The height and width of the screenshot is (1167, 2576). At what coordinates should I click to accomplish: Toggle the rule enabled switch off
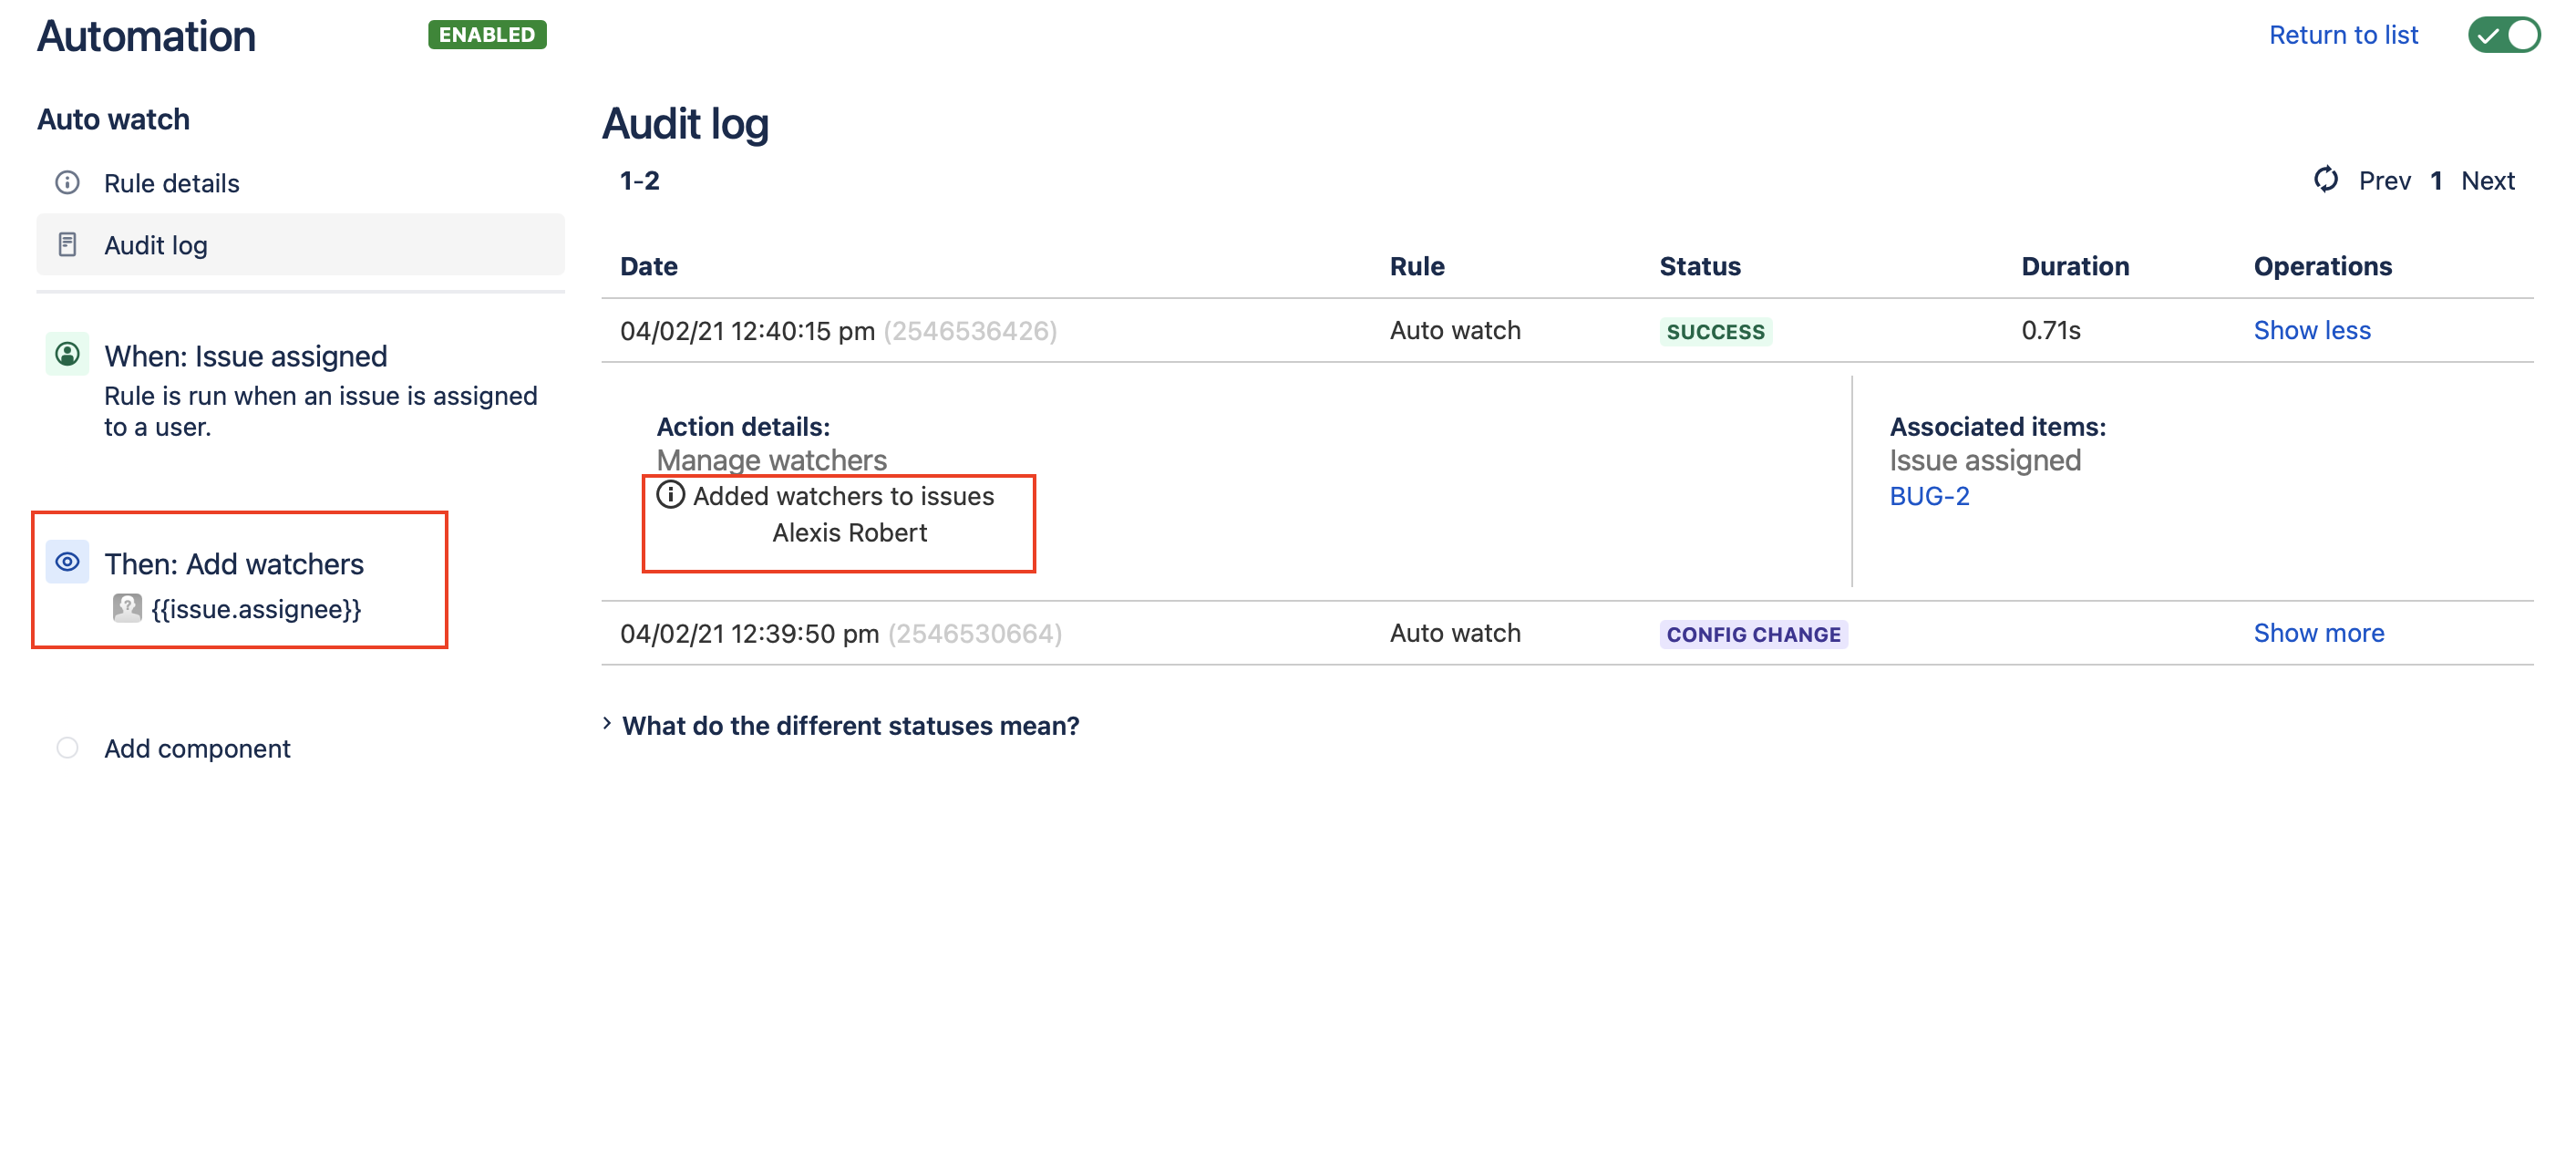2503,35
